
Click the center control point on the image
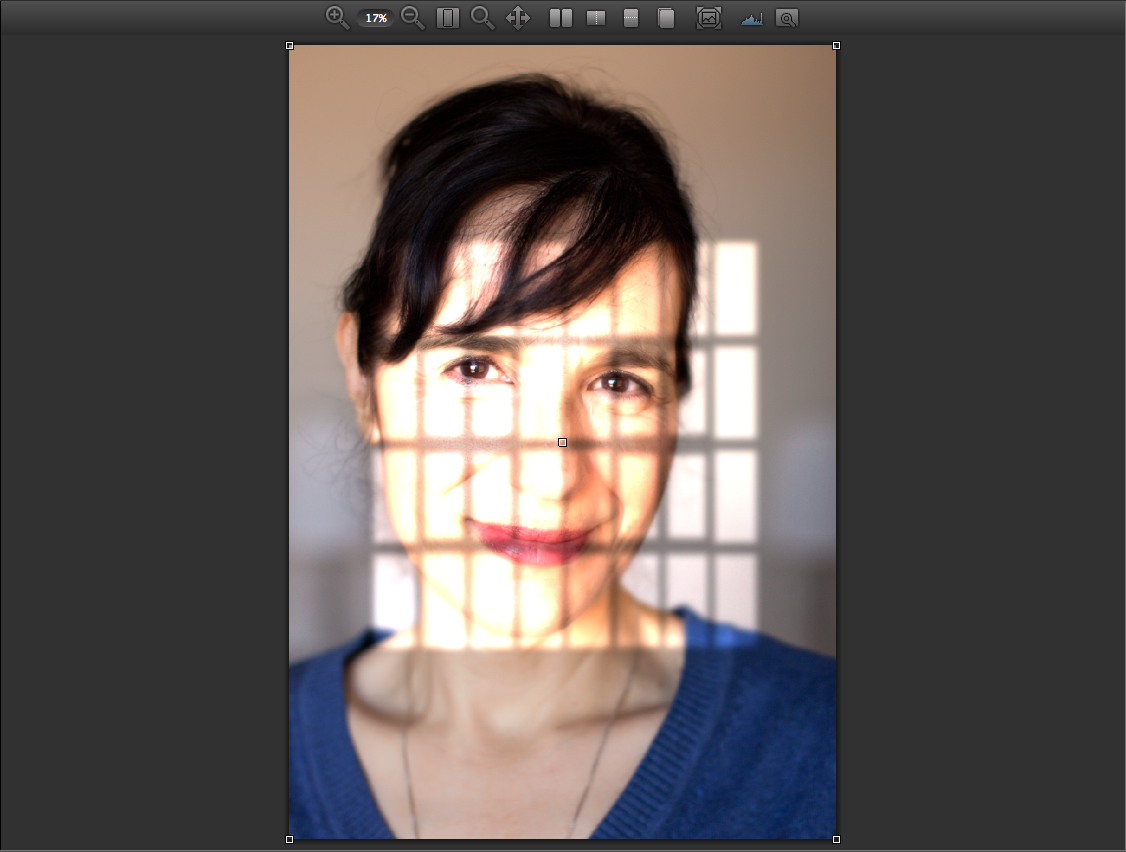coord(562,443)
